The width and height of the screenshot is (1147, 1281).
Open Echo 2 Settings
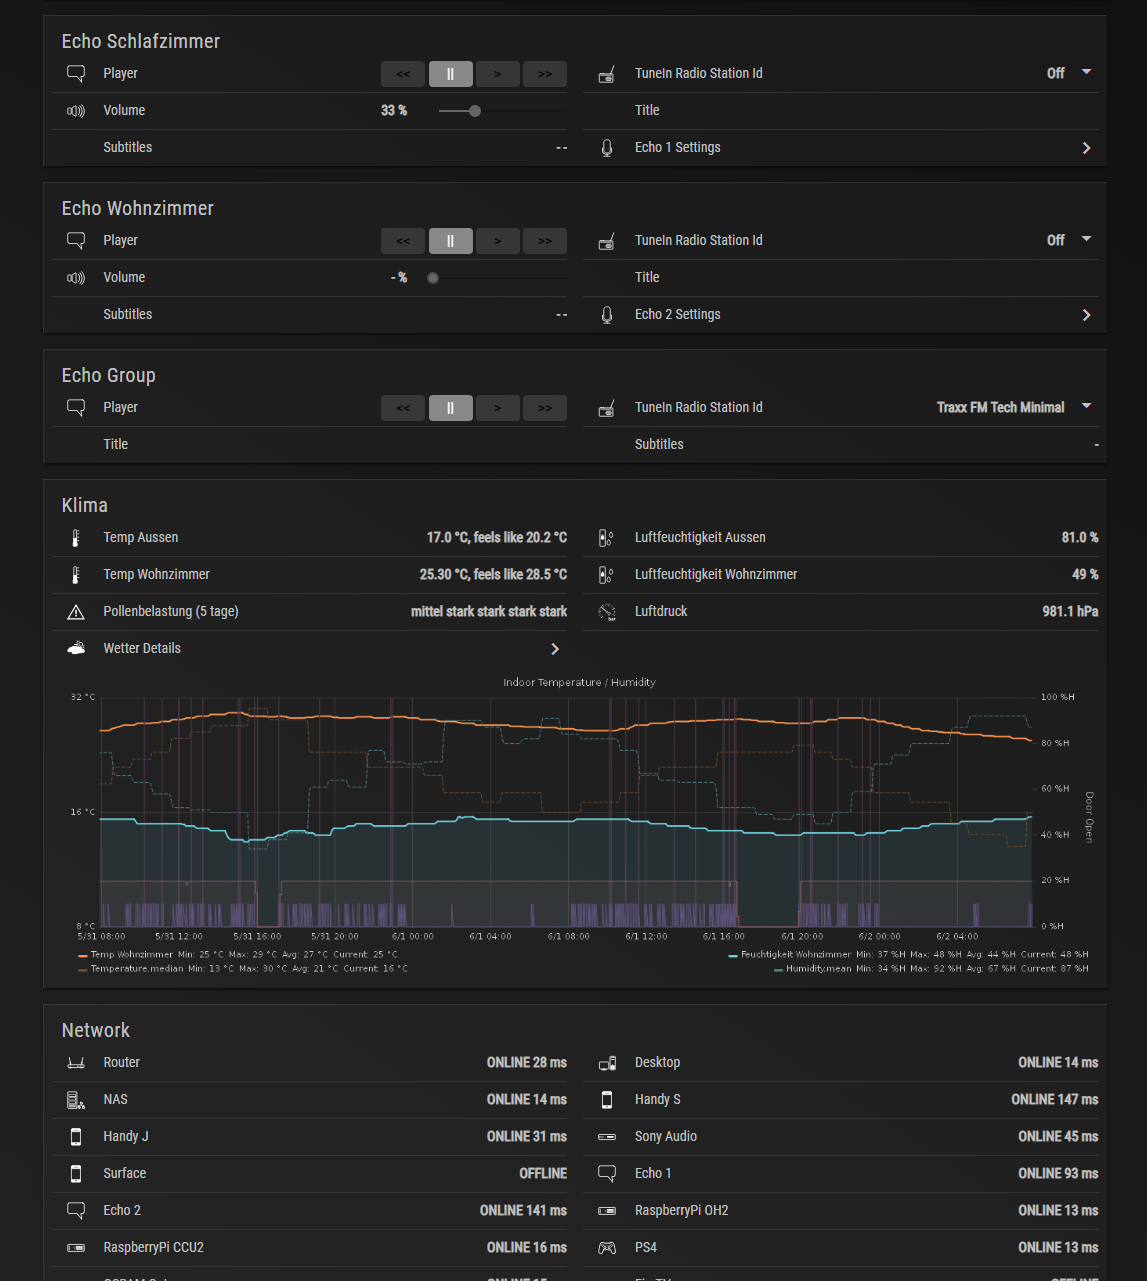(1086, 315)
